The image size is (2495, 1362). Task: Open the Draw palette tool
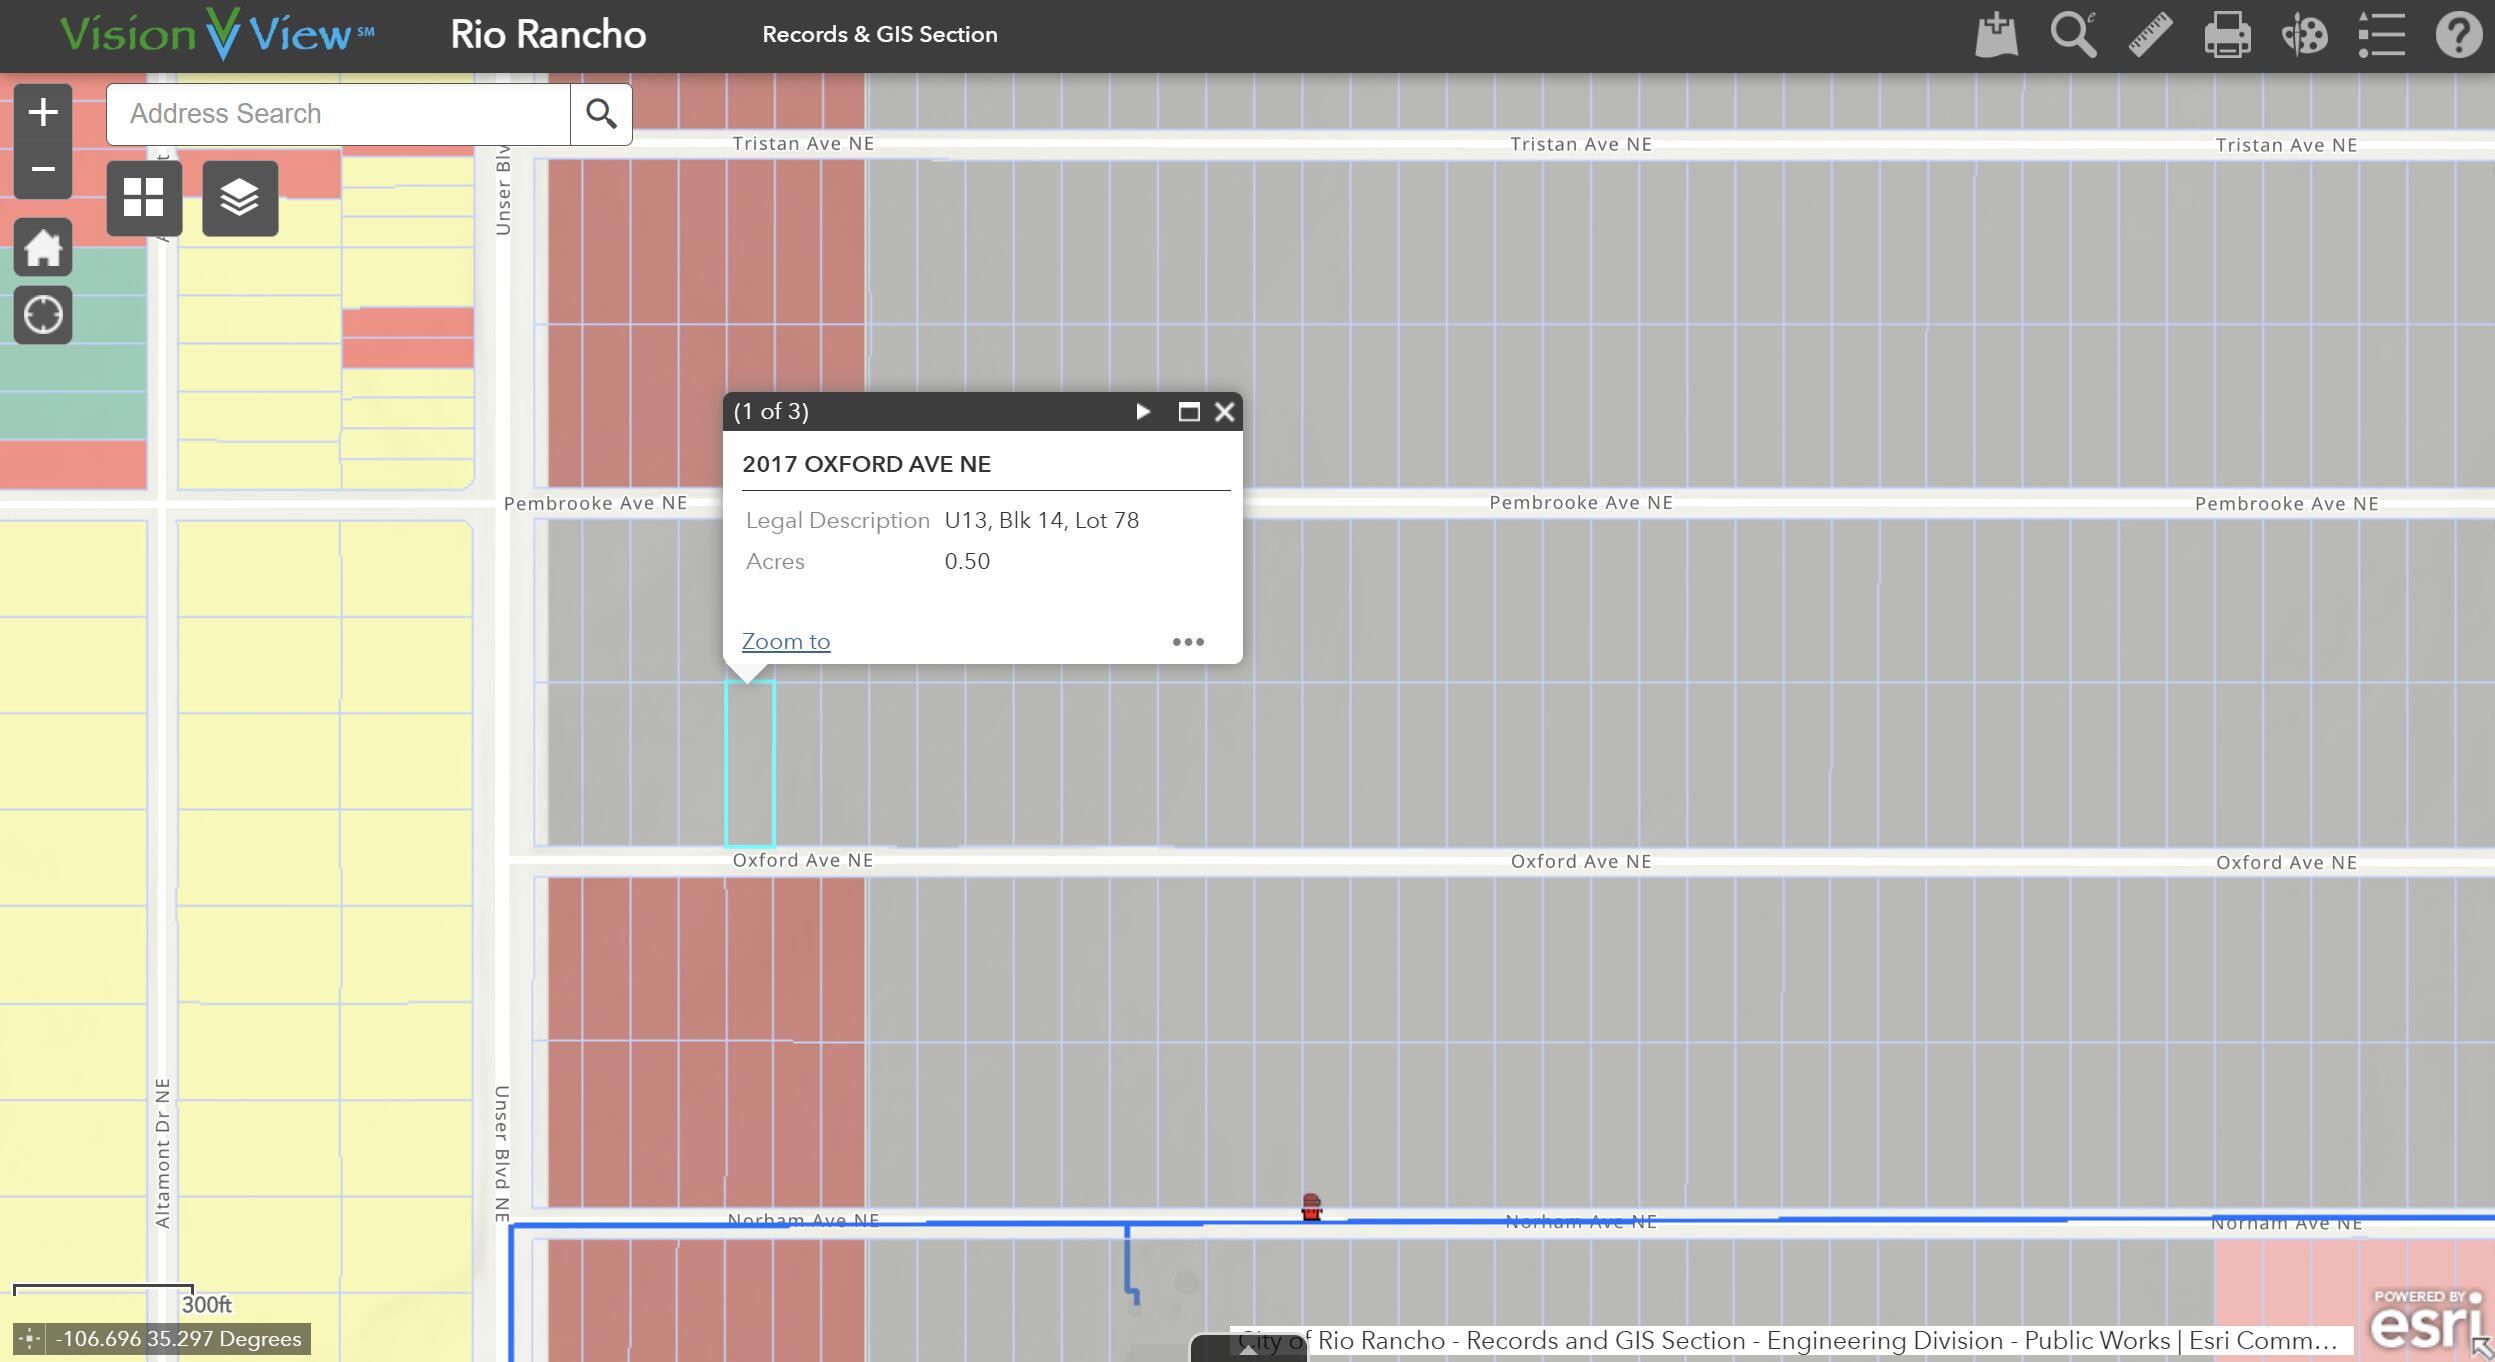tap(2304, 35)
